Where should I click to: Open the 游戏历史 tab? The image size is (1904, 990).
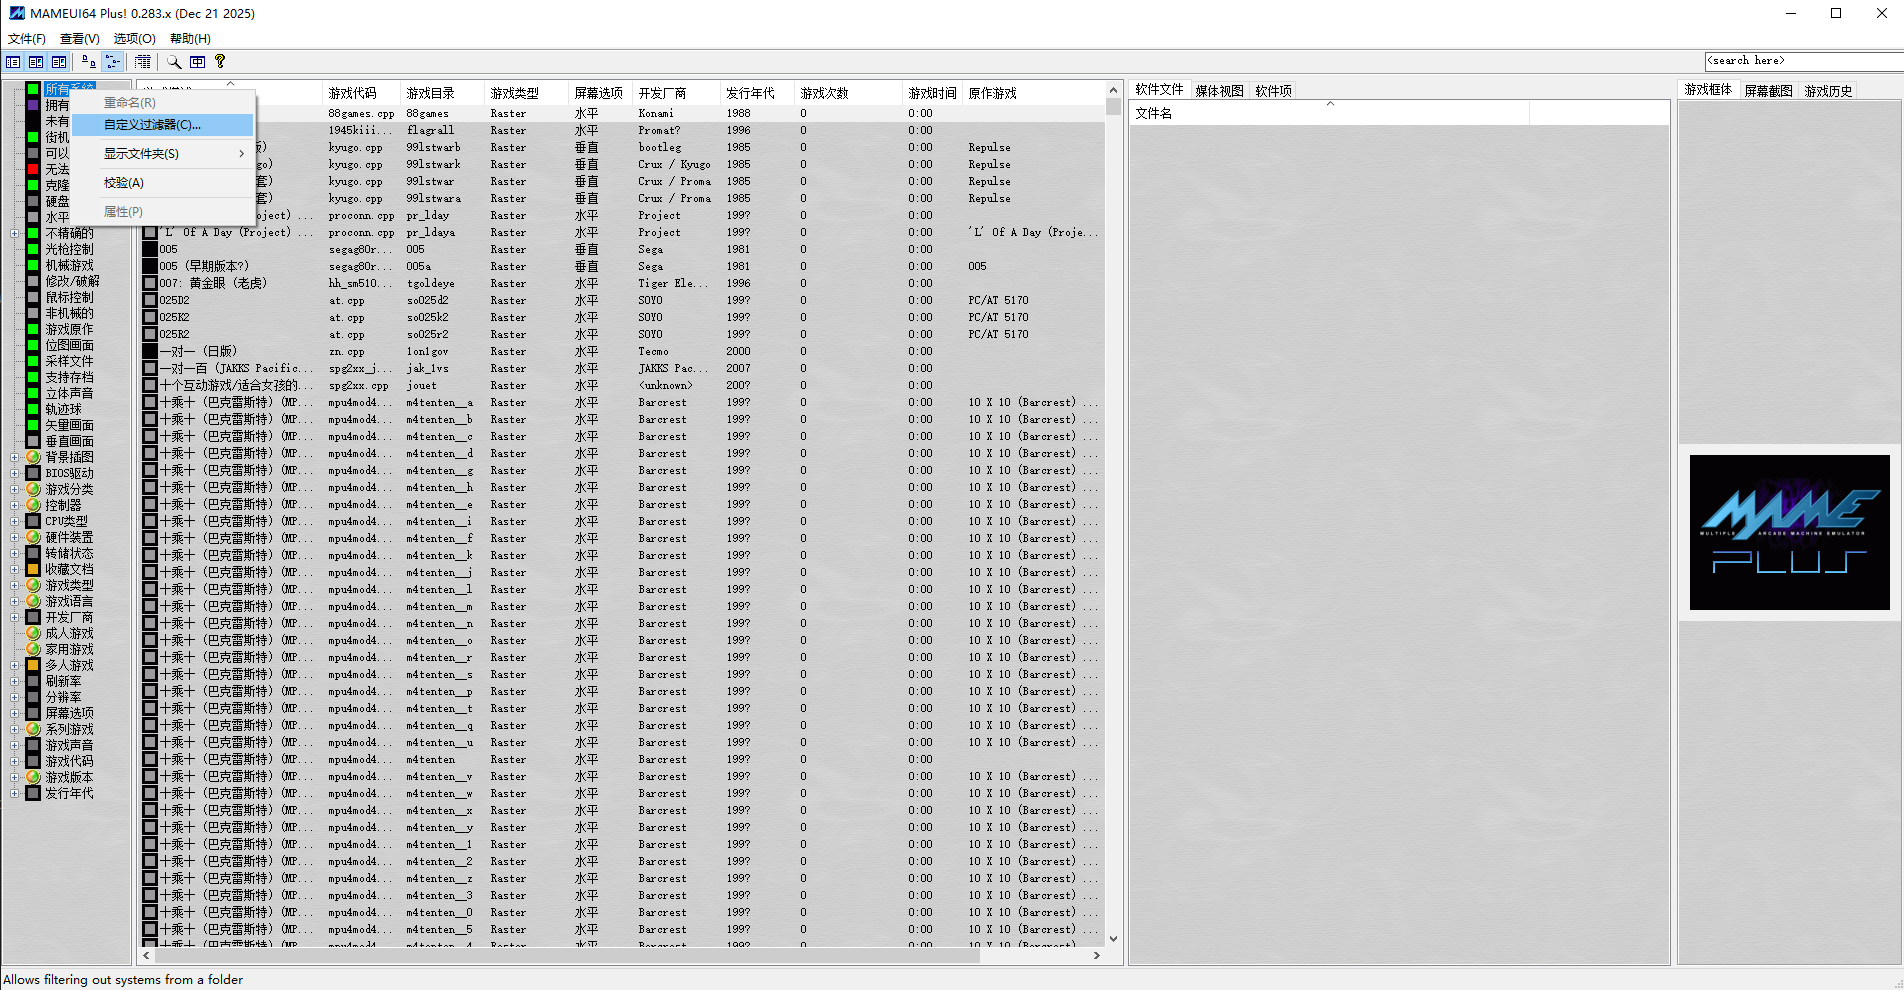tap(1828, 89)
